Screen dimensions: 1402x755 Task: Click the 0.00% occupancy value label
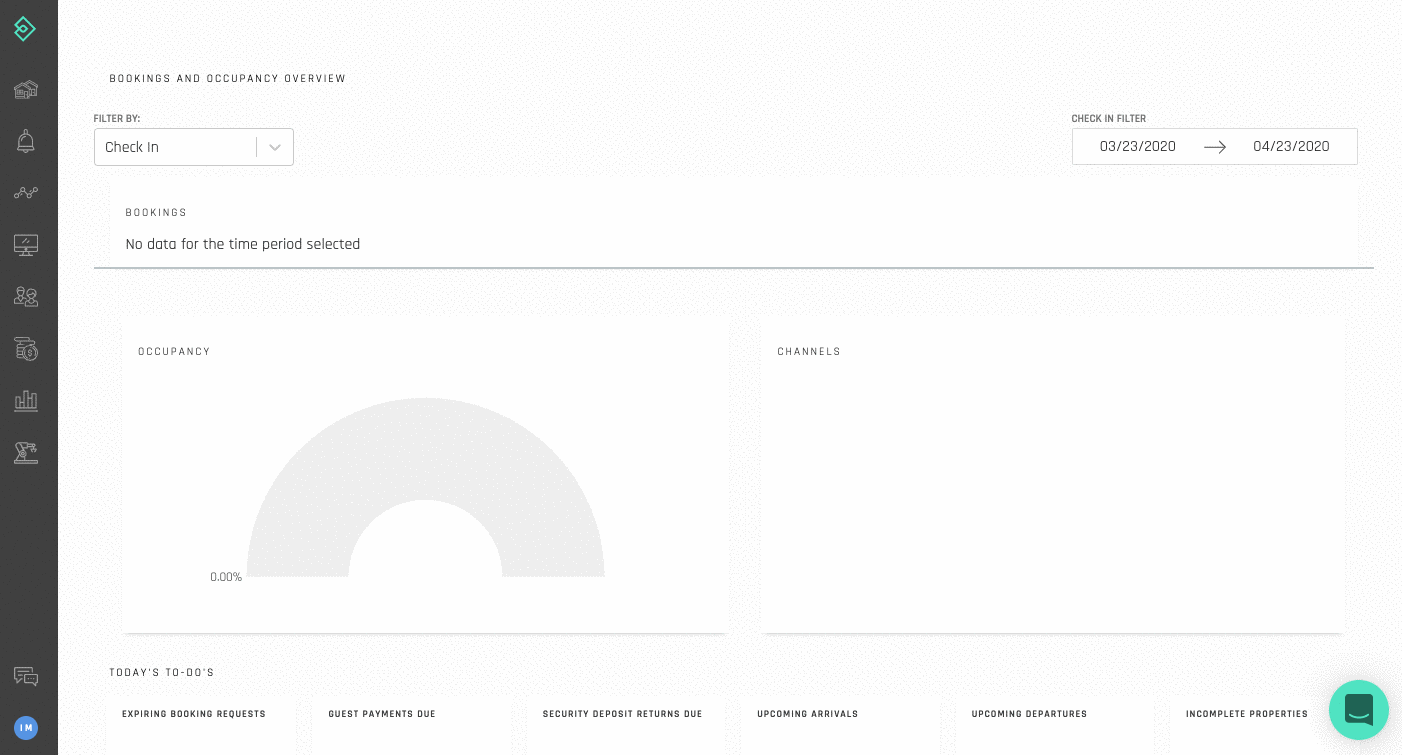226,577
